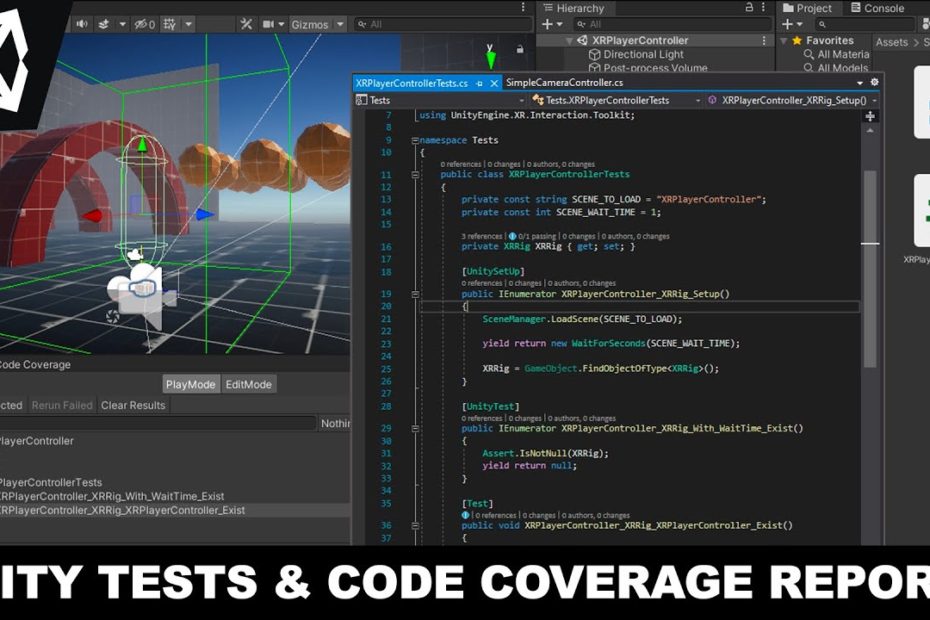930x620 pixels.
Task: Click Assets in Project breadcrumb
Action: coord(891,42)
